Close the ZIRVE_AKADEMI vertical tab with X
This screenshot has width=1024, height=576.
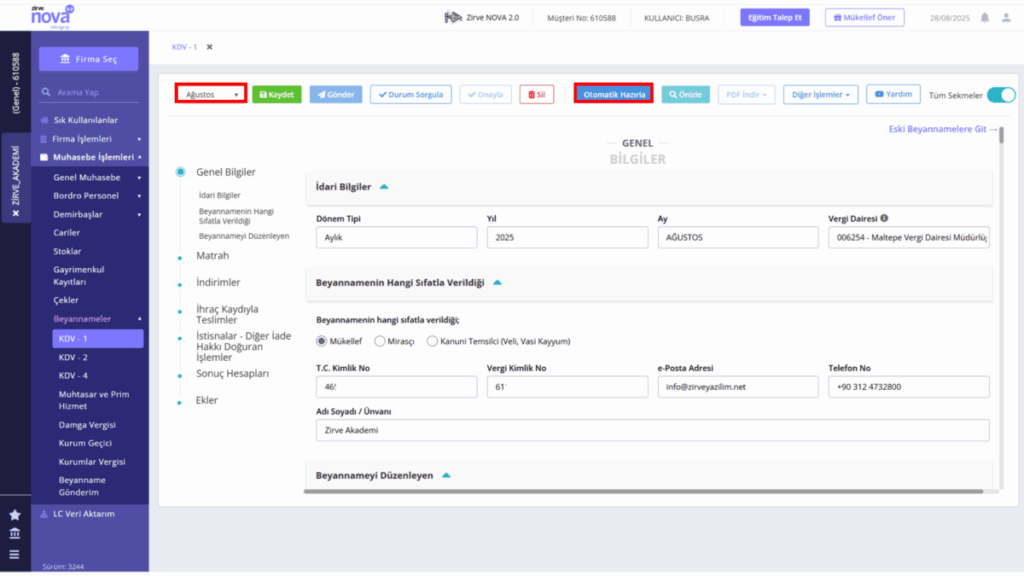coord(16,214)
